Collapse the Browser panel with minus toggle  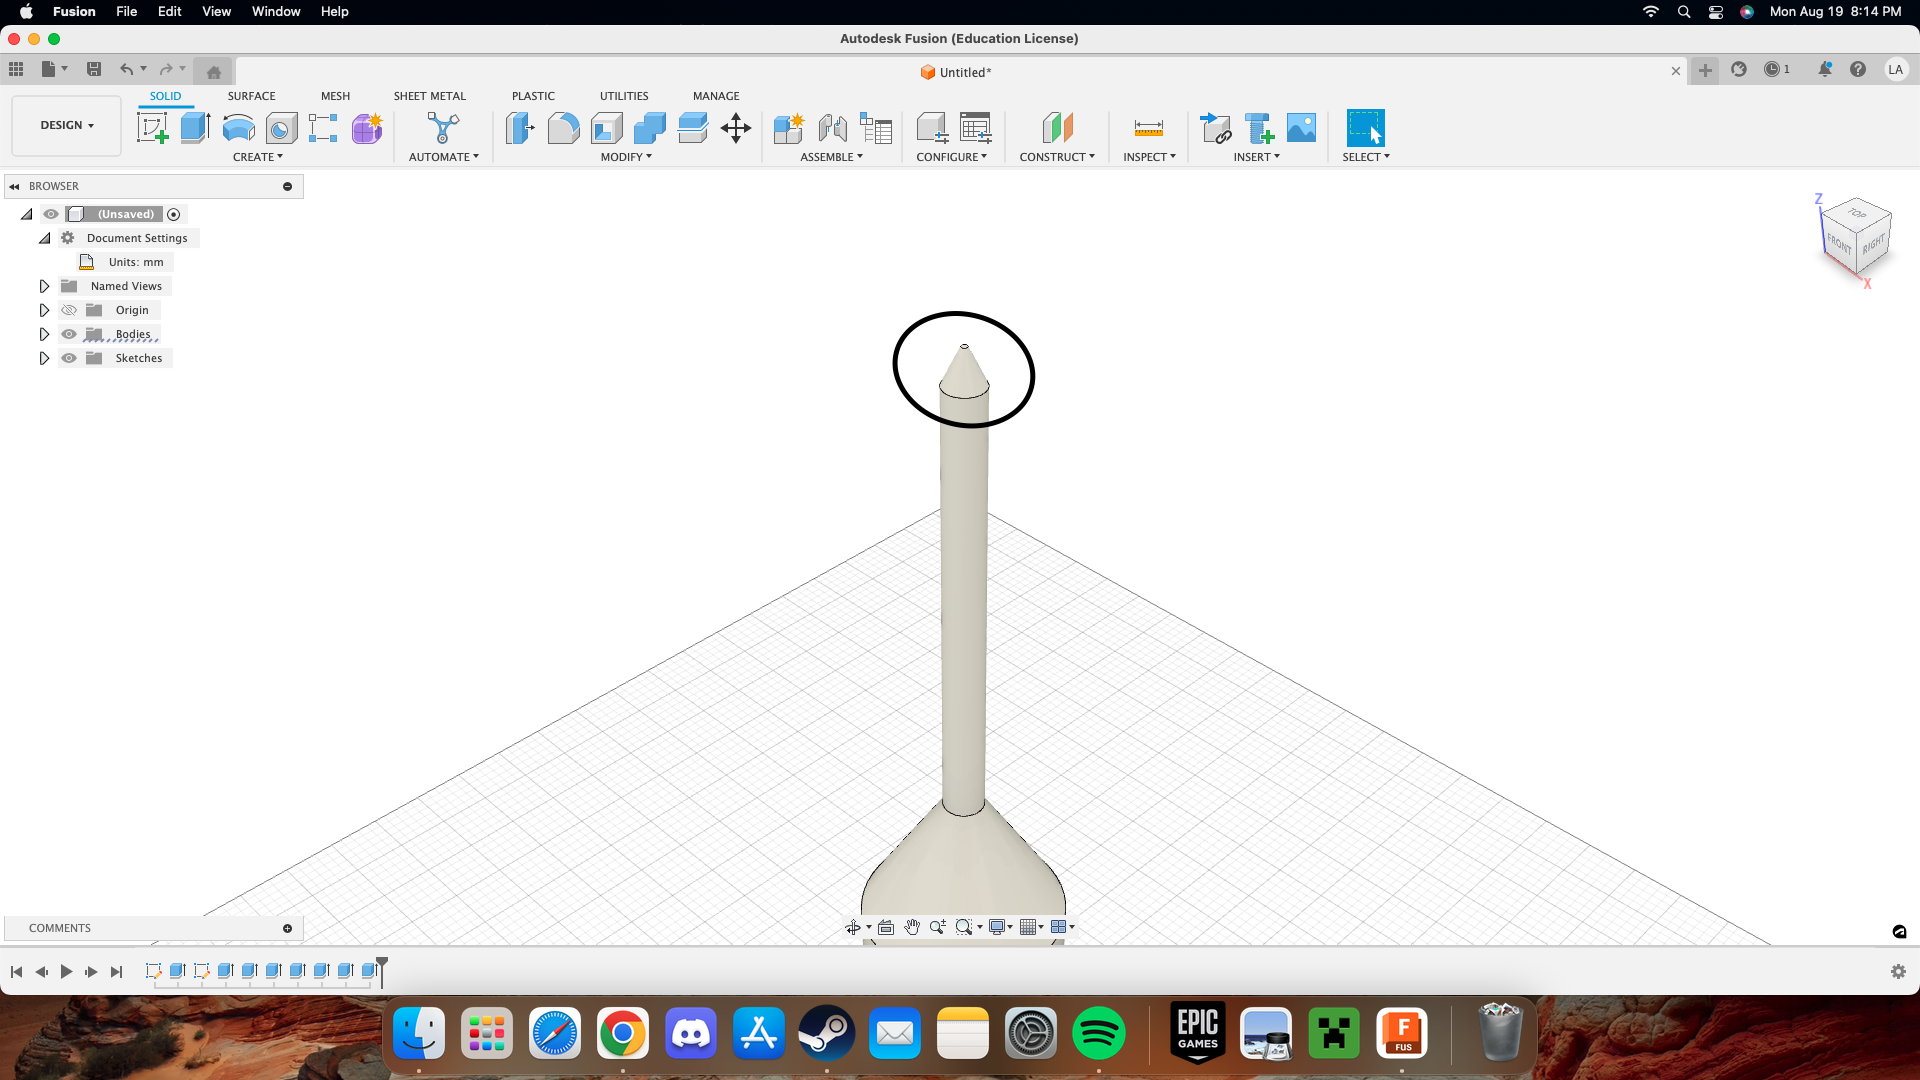tap(287, 186)
